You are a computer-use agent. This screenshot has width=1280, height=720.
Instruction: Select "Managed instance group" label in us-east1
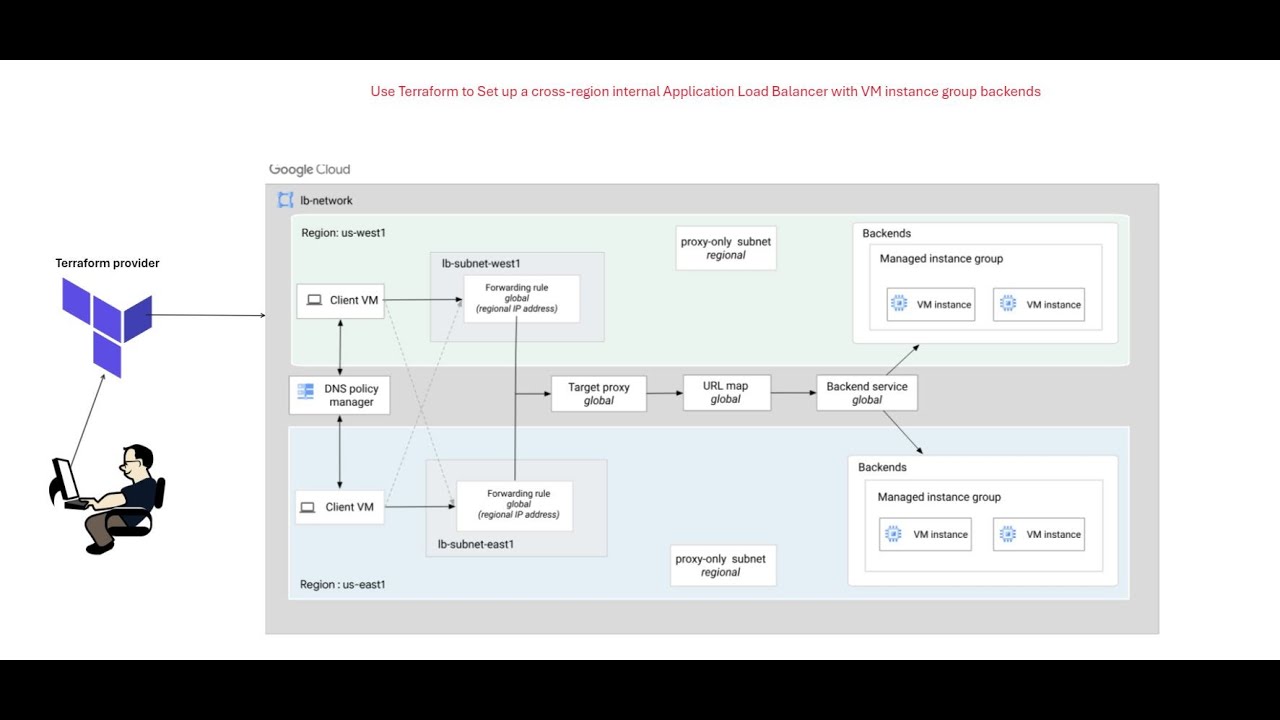tap(939, 497)
